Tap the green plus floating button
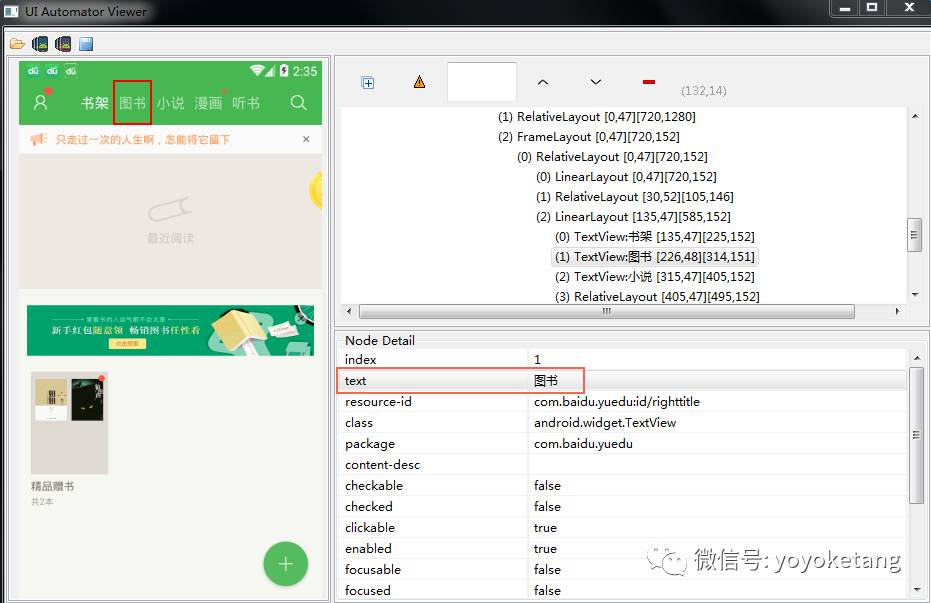 coord(286,564)
